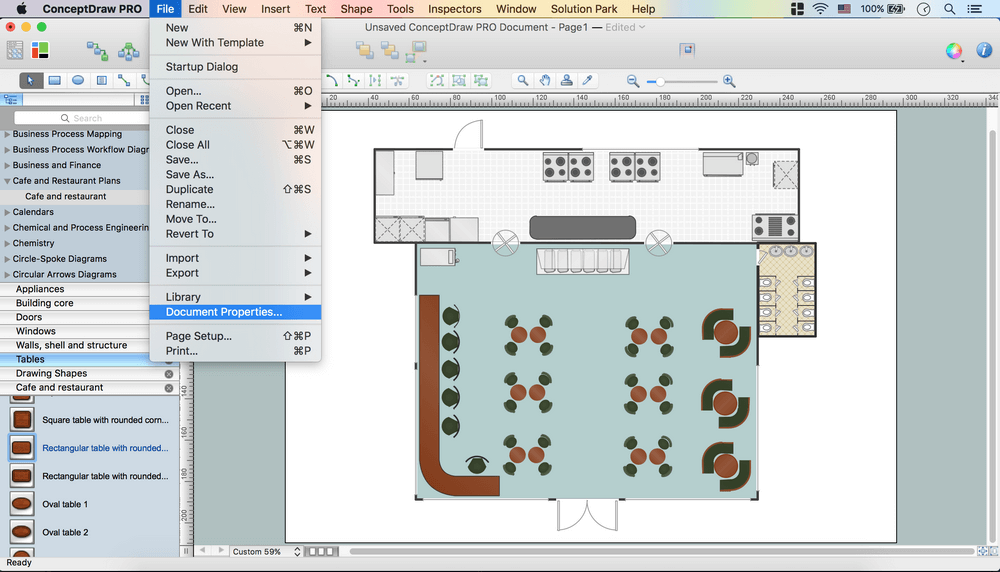Expand Business Process Mapping category

(7, 134)
